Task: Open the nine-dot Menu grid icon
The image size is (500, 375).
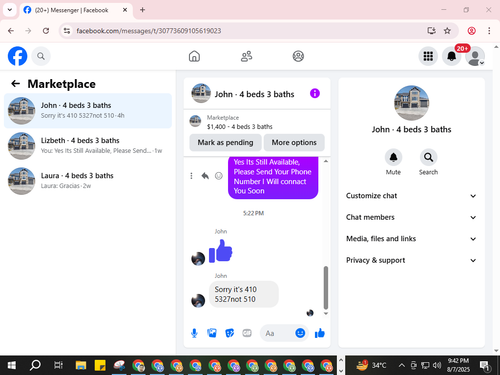Action: (x=428, y=56)
